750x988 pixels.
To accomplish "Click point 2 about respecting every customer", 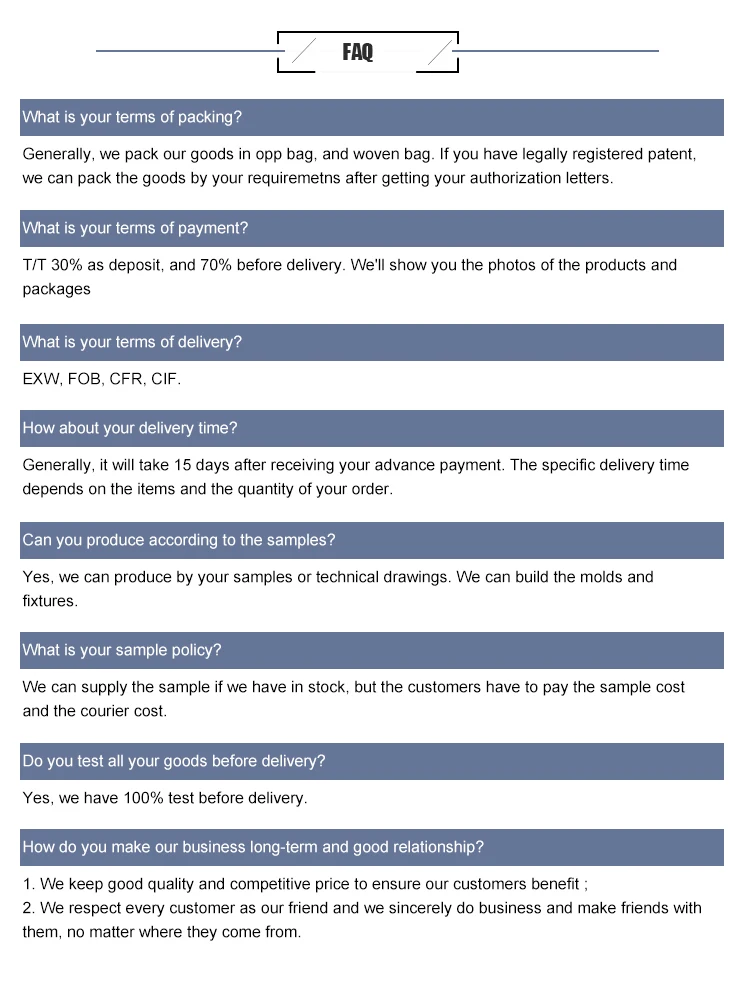I will (x=362, y=920).
